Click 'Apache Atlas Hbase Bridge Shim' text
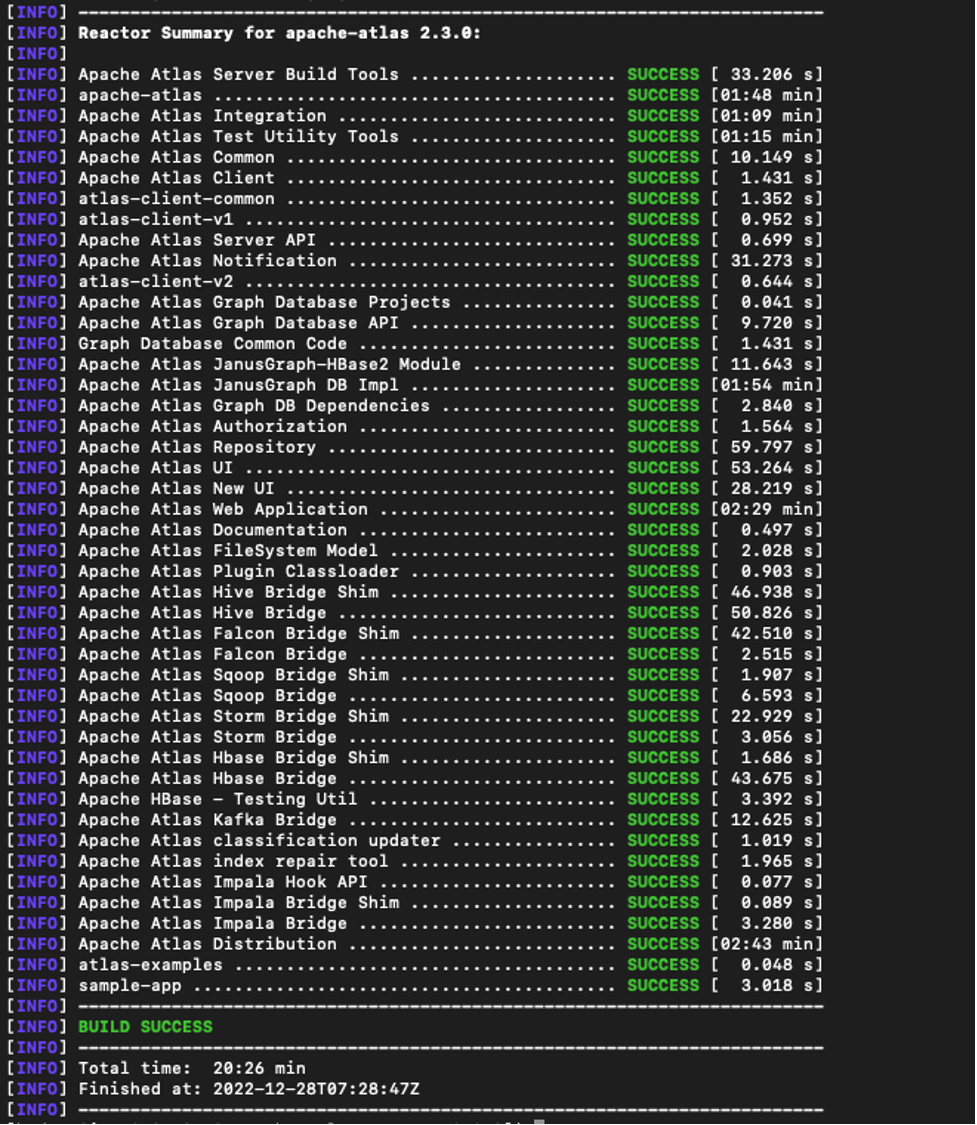977x1125 pixels. (233, 758)
